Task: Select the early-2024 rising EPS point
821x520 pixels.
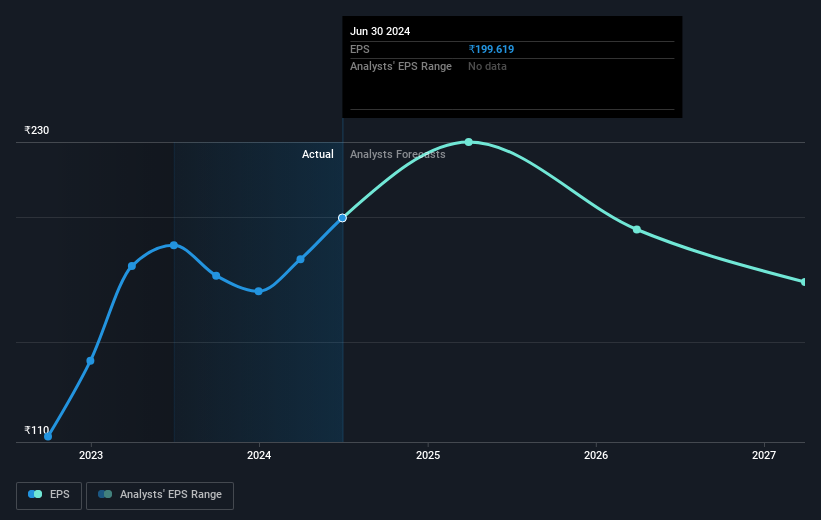Action: pos(301,259)
